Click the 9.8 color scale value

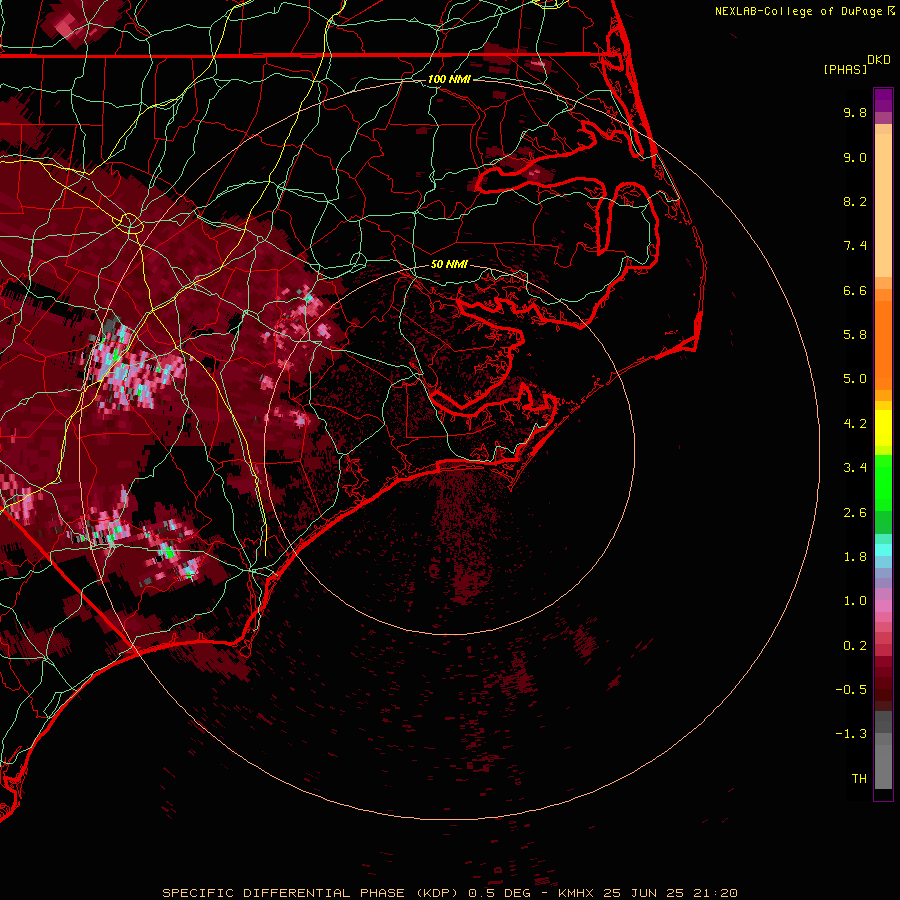coord(855,112)
